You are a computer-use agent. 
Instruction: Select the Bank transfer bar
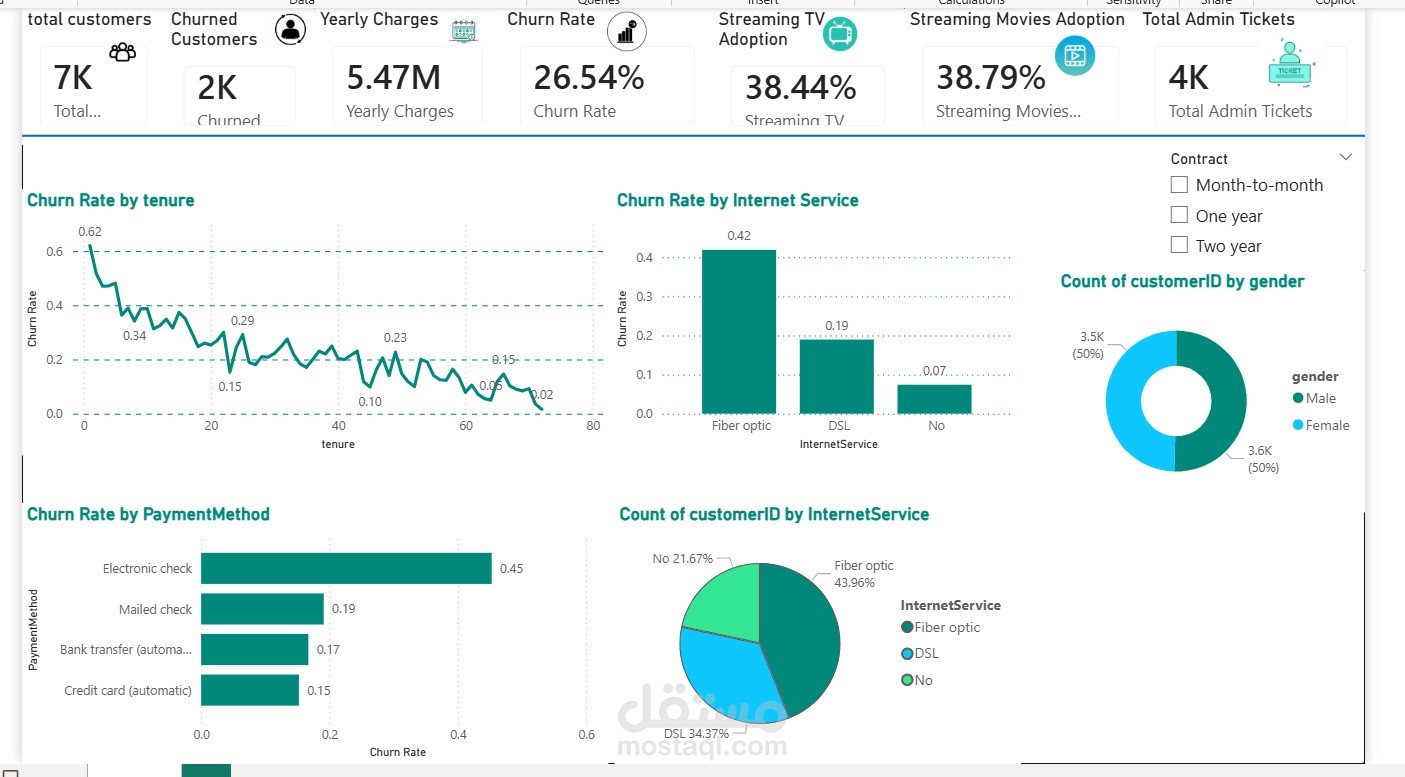(x=255, y=649)
